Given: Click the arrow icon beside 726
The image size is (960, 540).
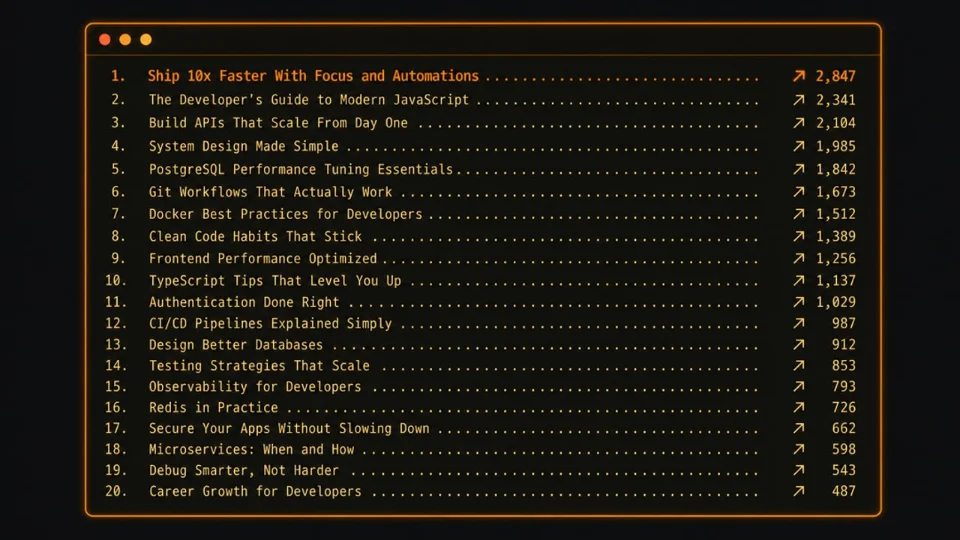Looking at the screenshot, I should click(798, 407).
